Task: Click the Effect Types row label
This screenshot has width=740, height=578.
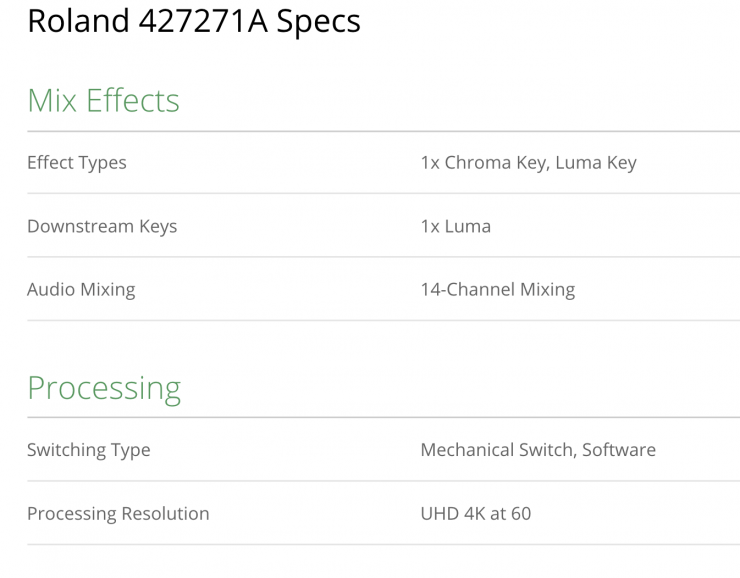Action: (77, 162)
